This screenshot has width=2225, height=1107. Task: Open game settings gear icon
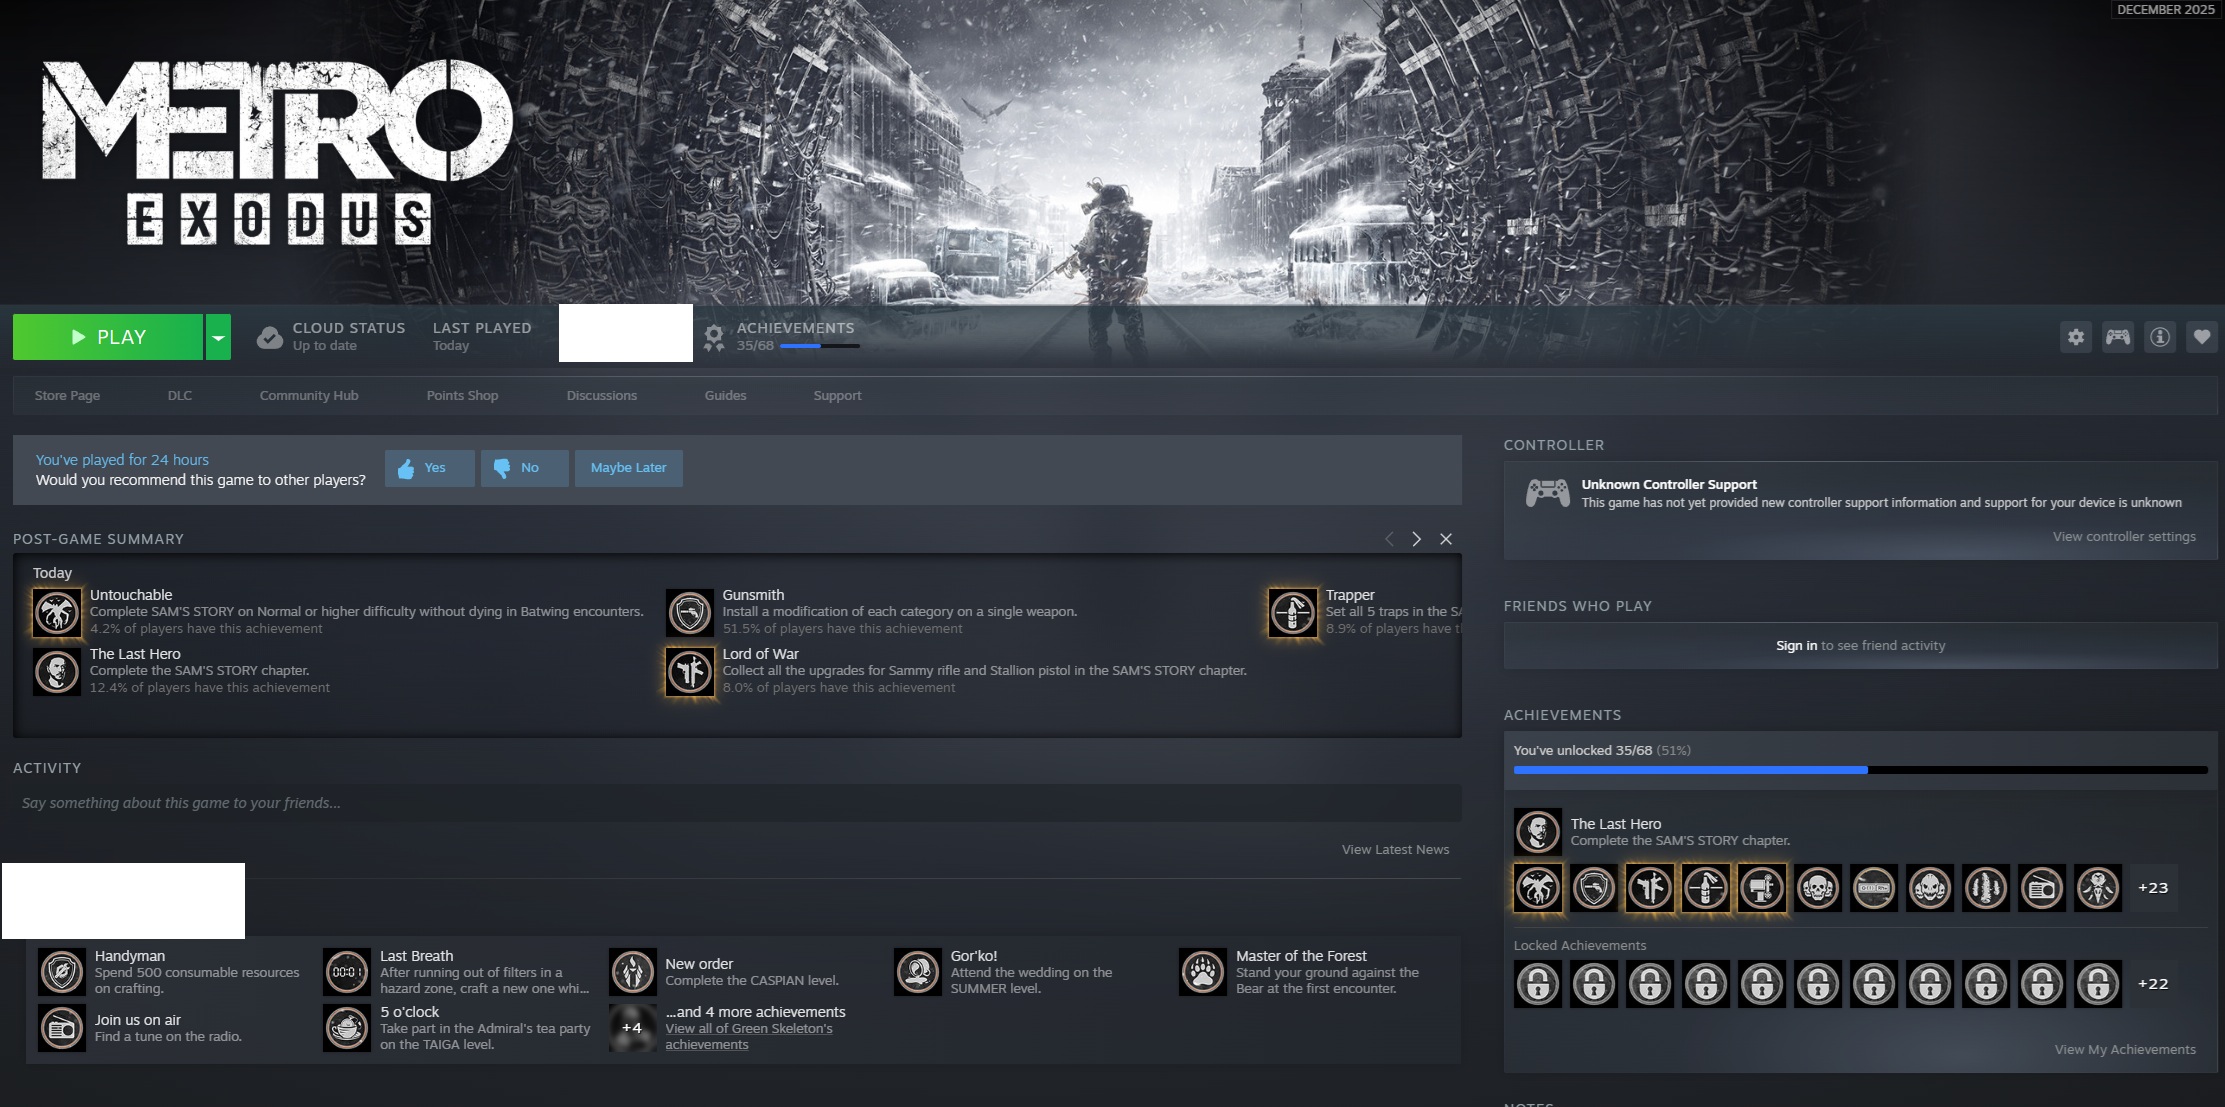point(2076,337)
